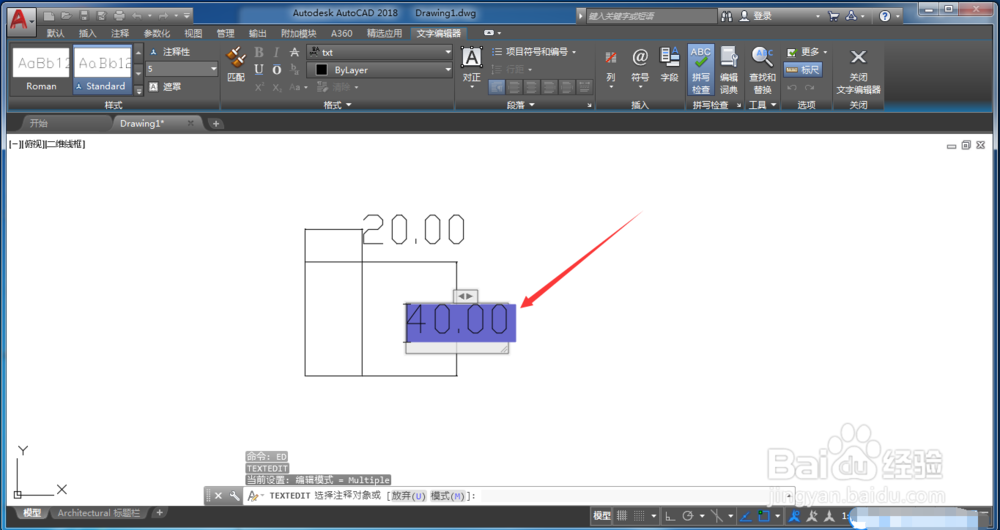Image resolution: width=1000 pixels, height=530 pixels.
Task: Click the Autodesk App Store cart icon
Action: tap(833, 16)
